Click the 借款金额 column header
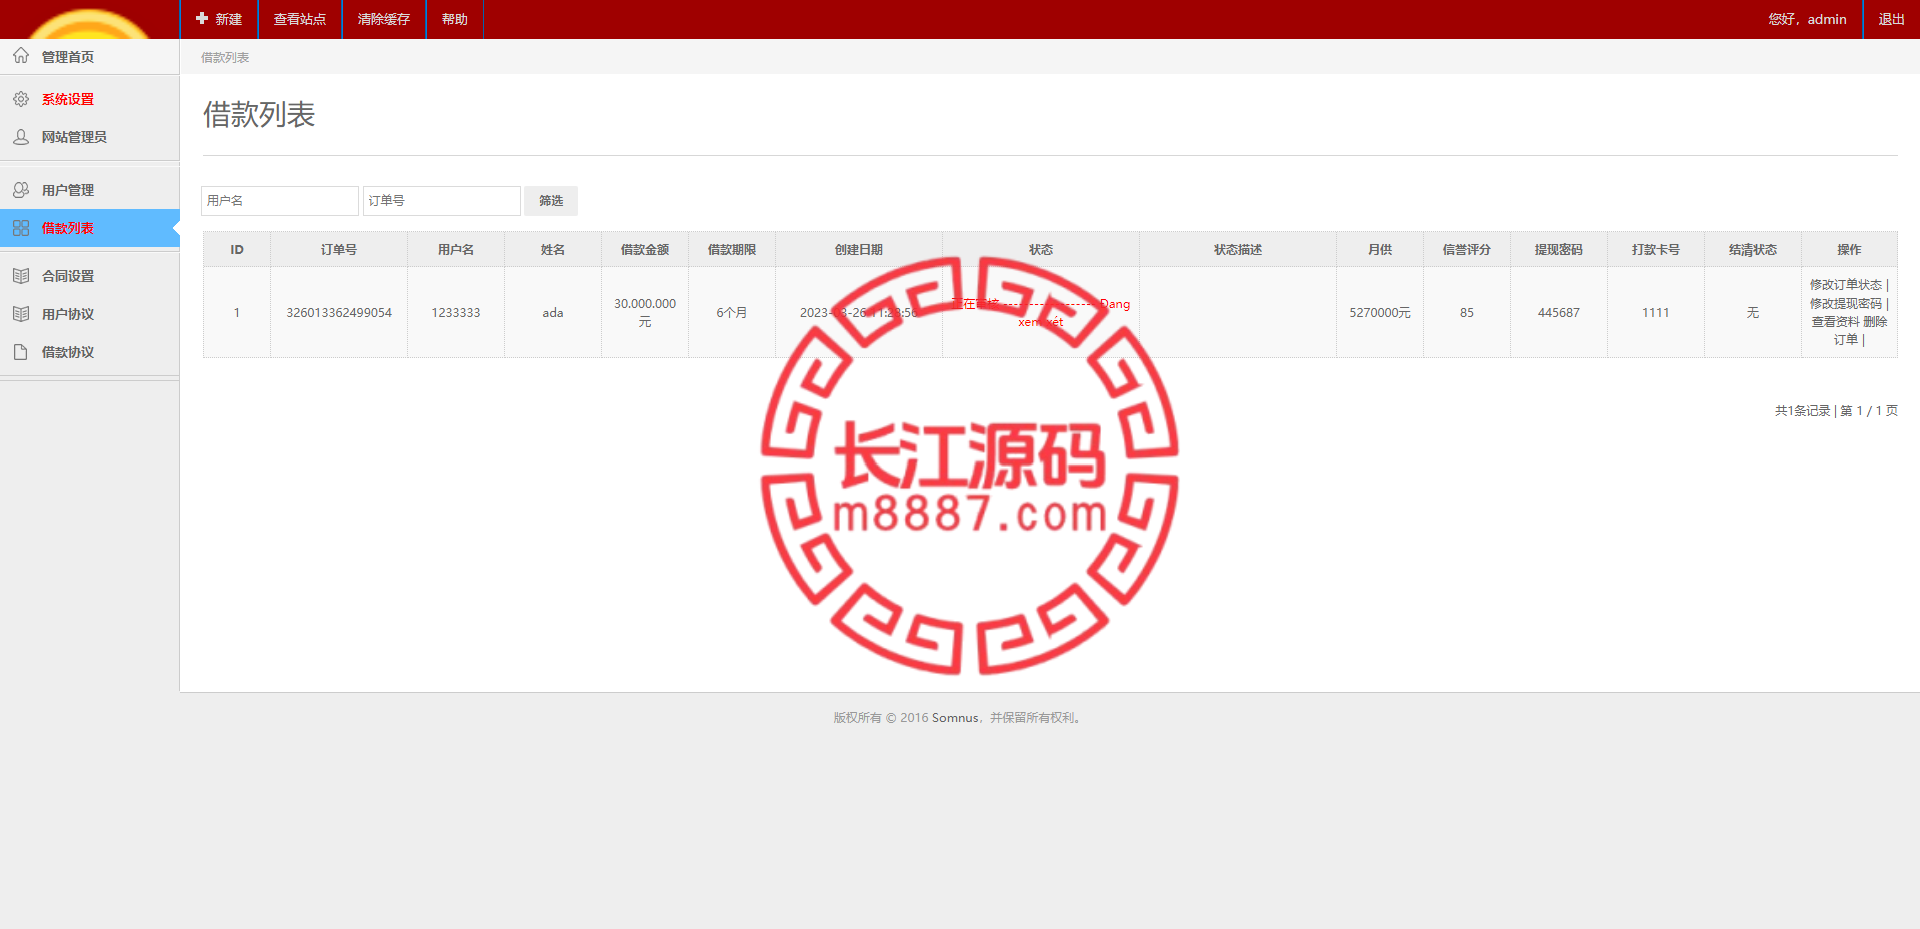This screenshot has height=929, width=1920. click(645, 249)
